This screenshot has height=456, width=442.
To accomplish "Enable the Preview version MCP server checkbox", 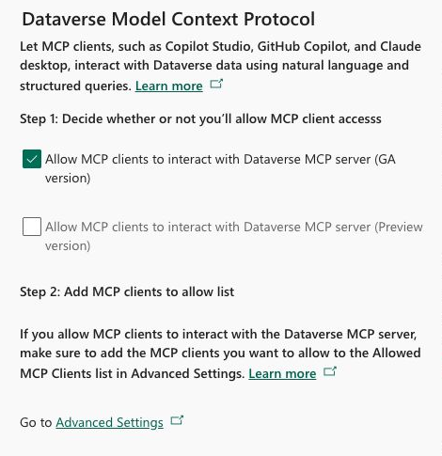I will (x=32, y=226).
